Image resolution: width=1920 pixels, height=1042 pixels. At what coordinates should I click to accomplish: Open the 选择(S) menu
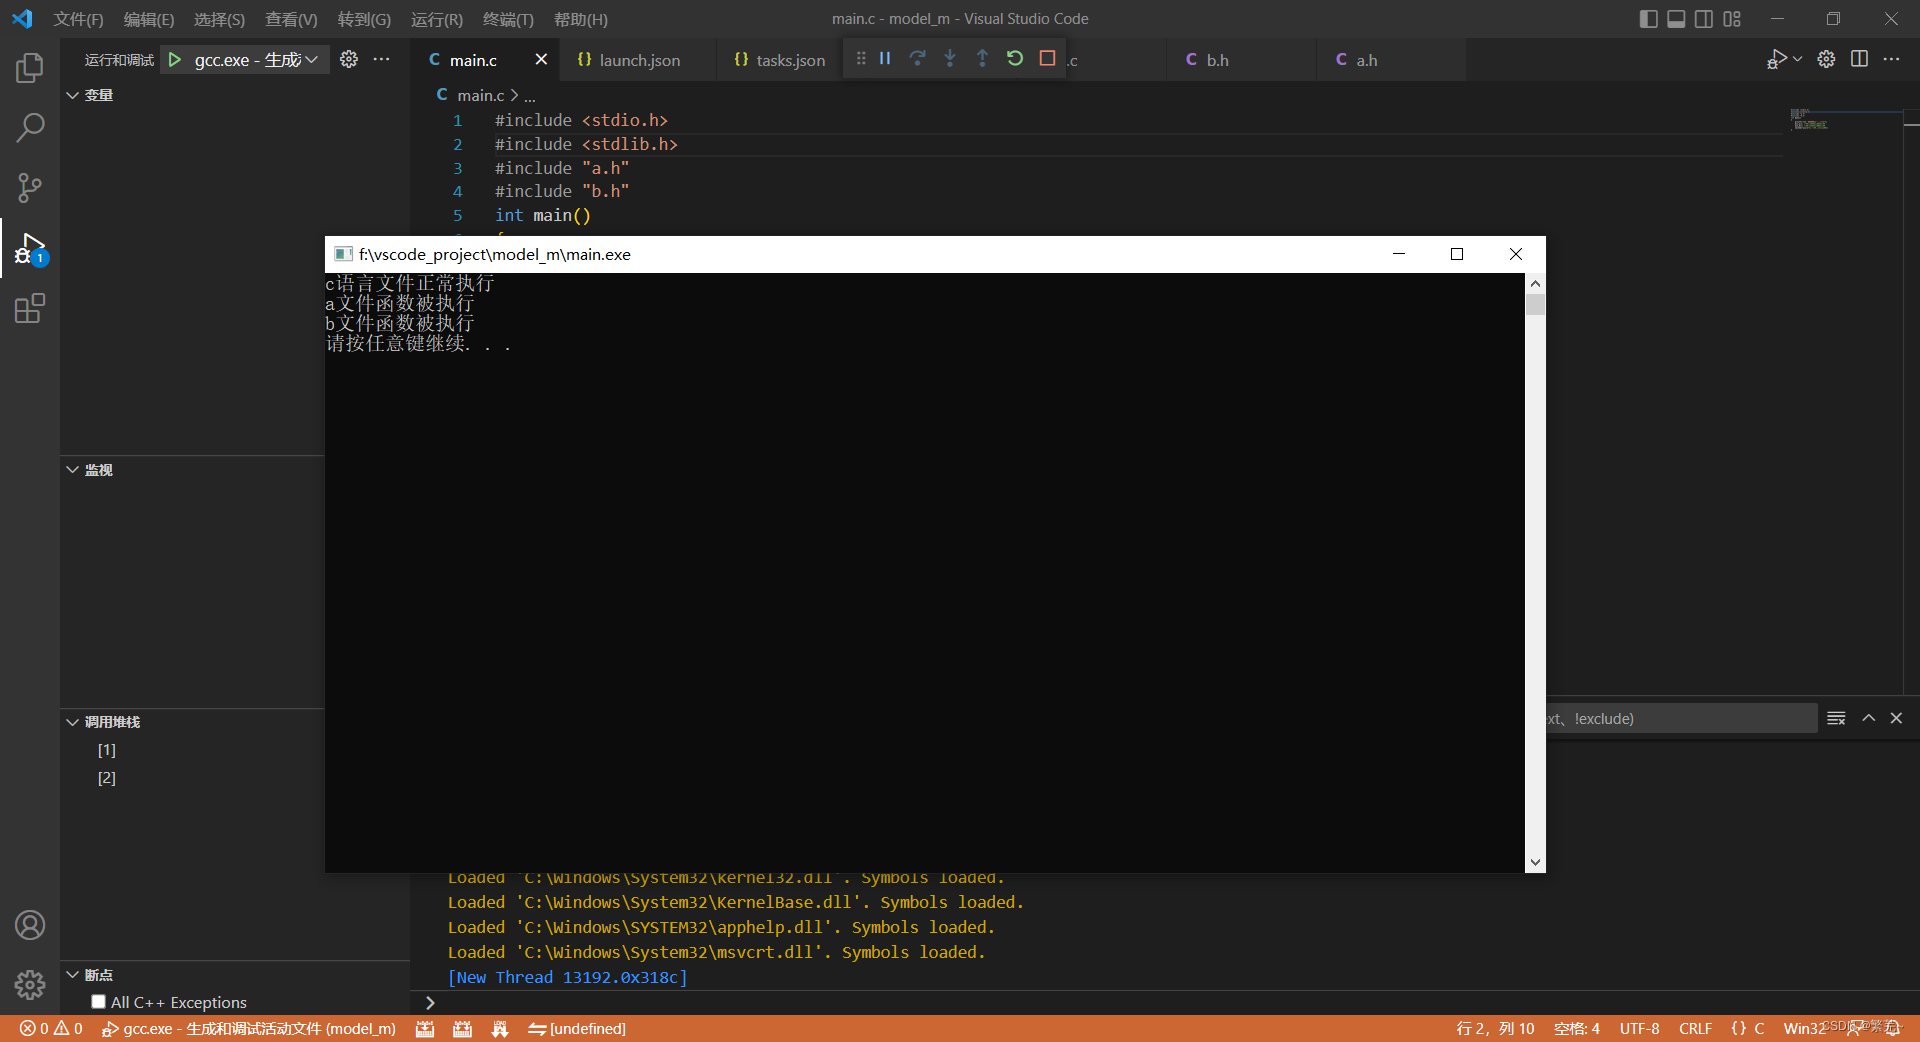[x=219, y=19]
